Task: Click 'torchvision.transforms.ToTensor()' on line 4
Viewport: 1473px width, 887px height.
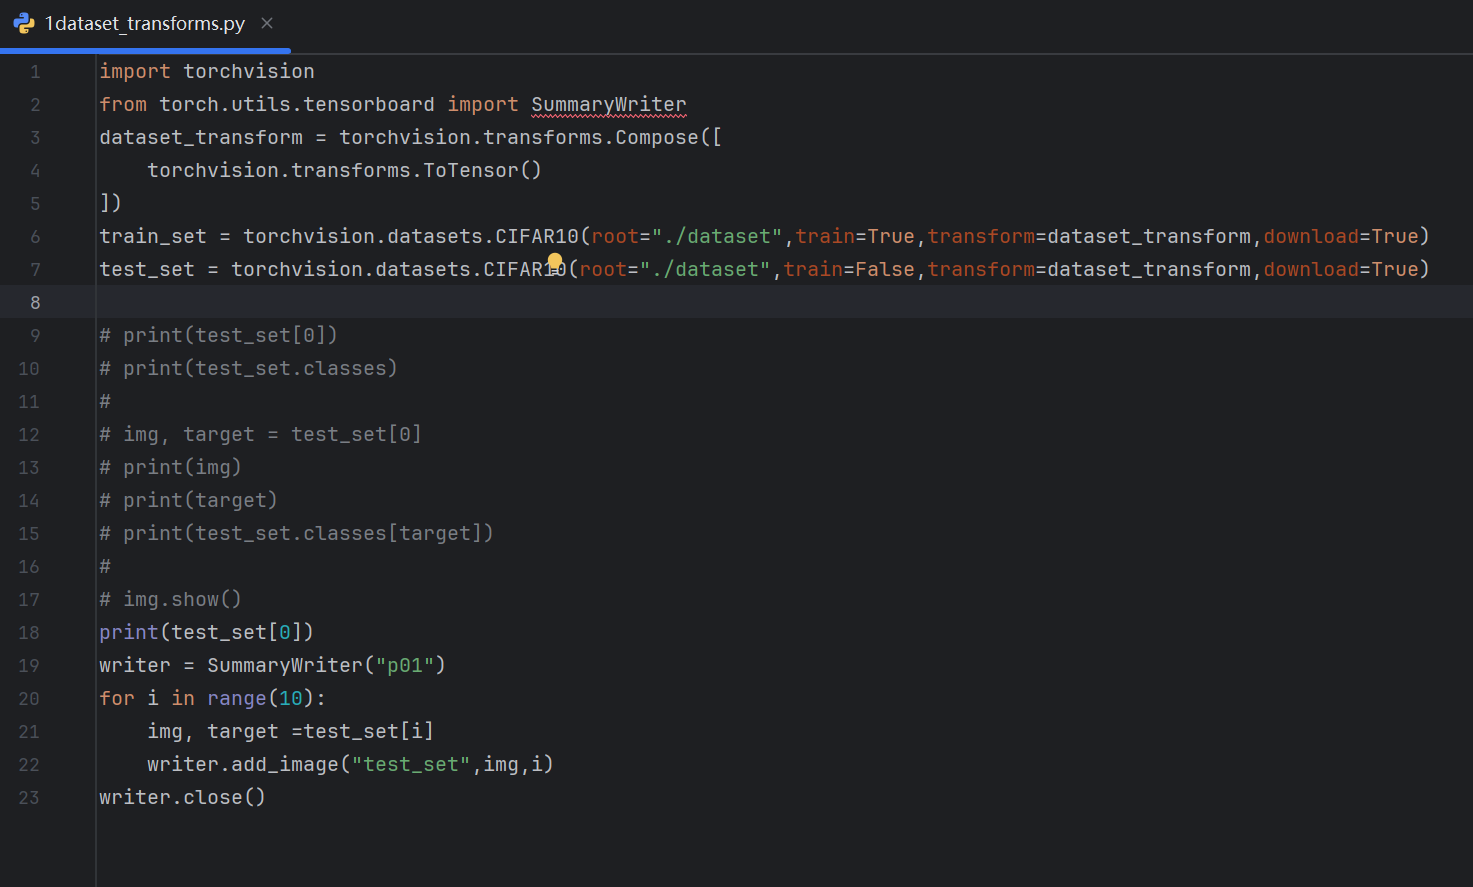Action: pyautogui.click(x=345, y=170)
